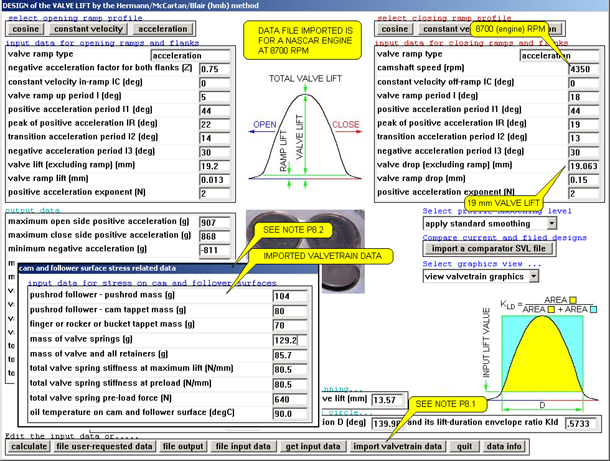Click finger or rocker tappet mass field
This screenshot has height=461, width=610.
tap(290, 325)
